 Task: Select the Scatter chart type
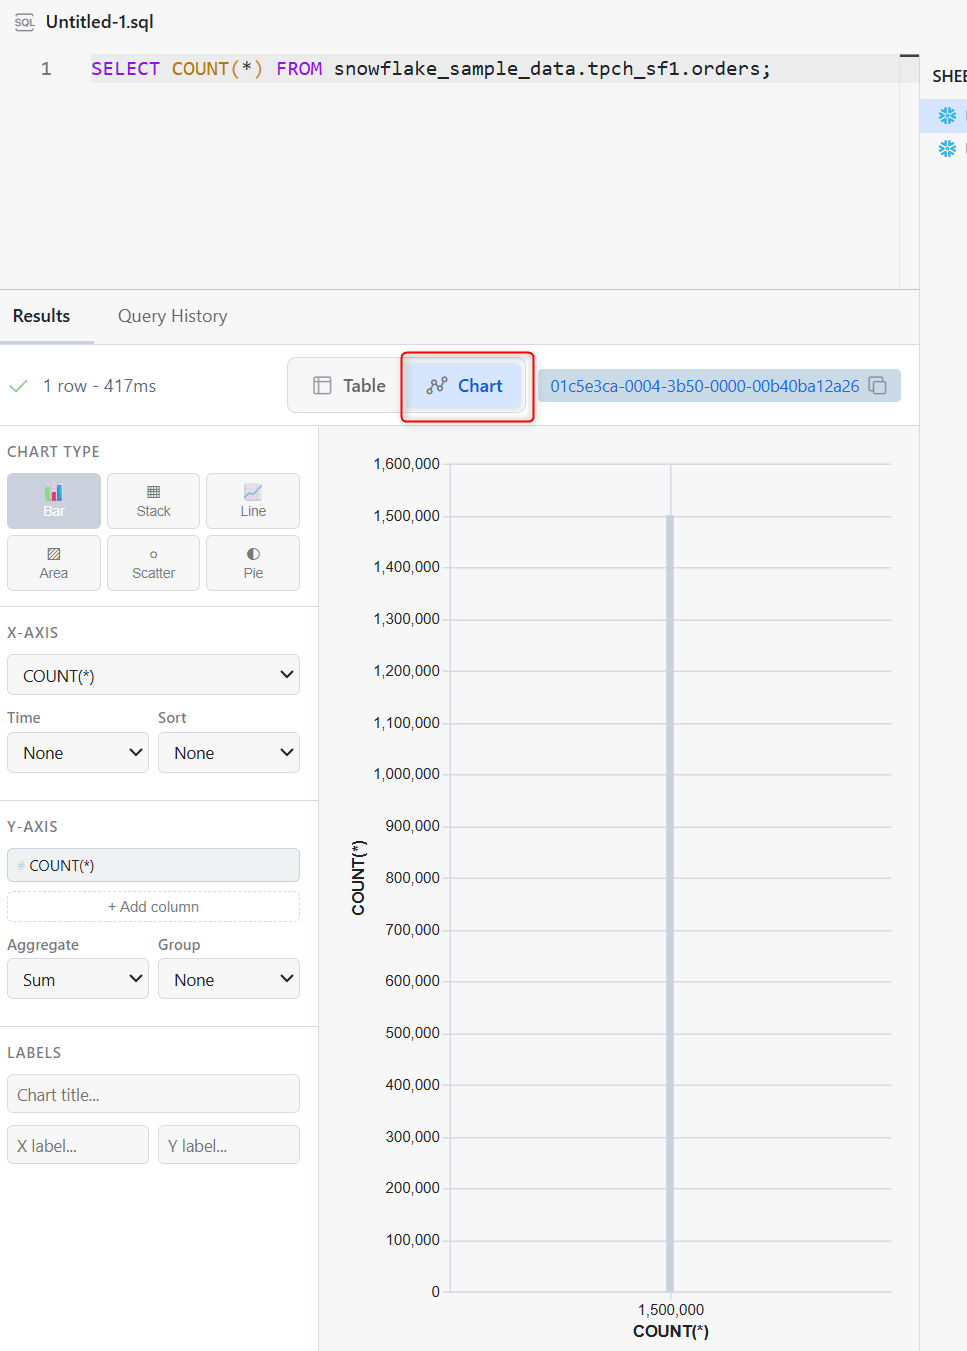[153, 563]
